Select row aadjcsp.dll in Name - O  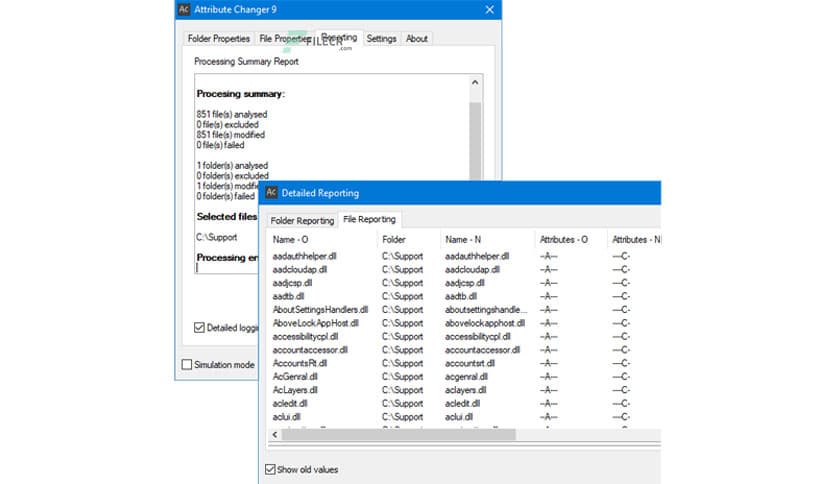pos(292,283)
